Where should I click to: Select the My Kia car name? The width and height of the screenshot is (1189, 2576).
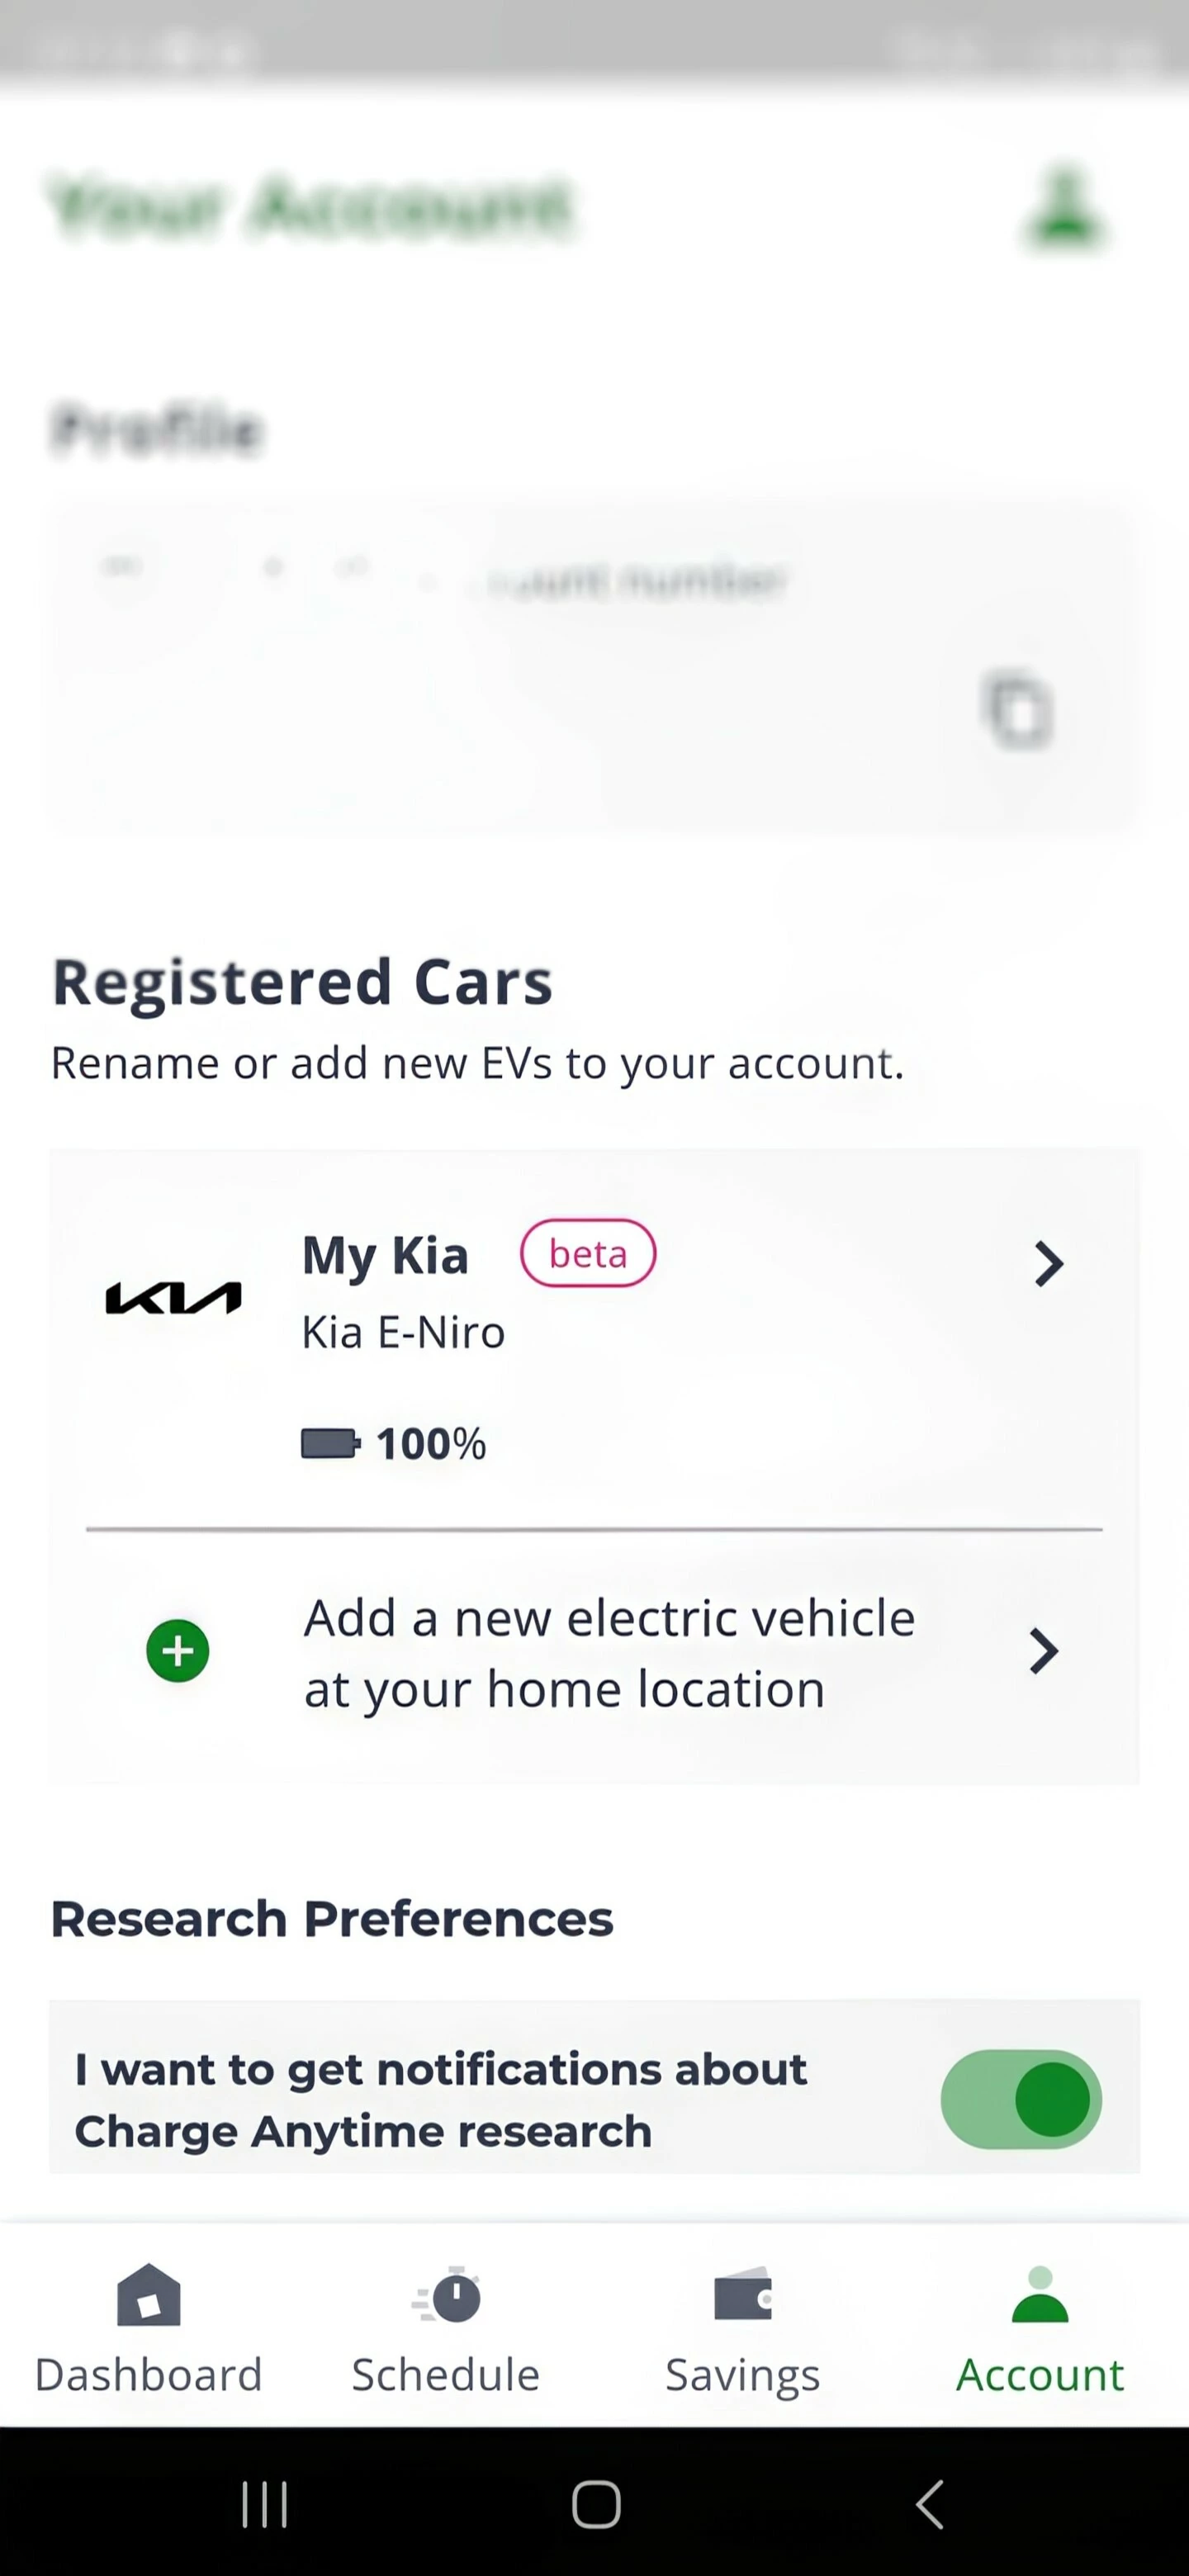(x=385, y=1255)
